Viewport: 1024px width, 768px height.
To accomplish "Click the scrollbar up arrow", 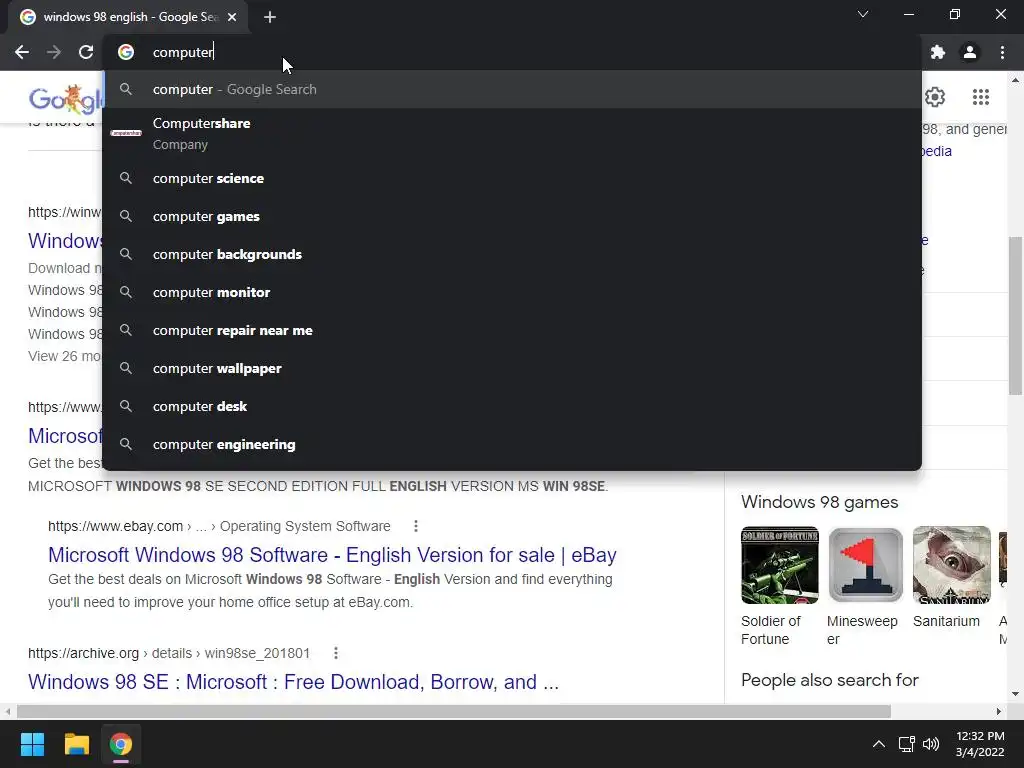I will 1016,80.
